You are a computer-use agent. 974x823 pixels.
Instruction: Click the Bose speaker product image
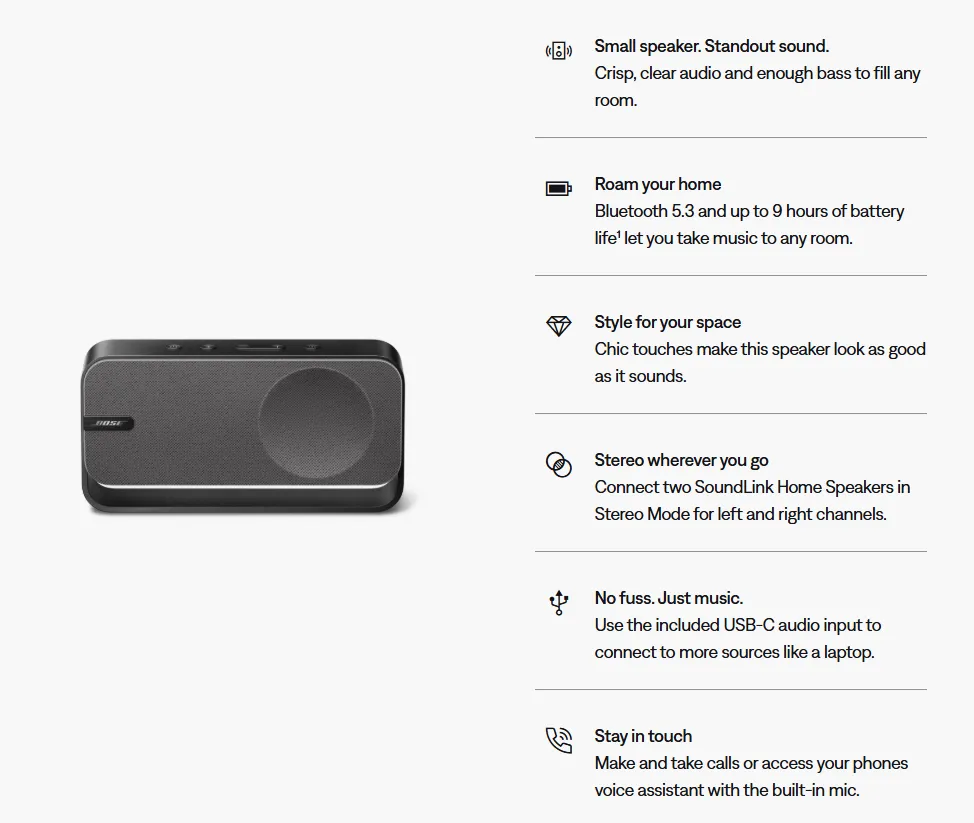(x=243, y=426)
